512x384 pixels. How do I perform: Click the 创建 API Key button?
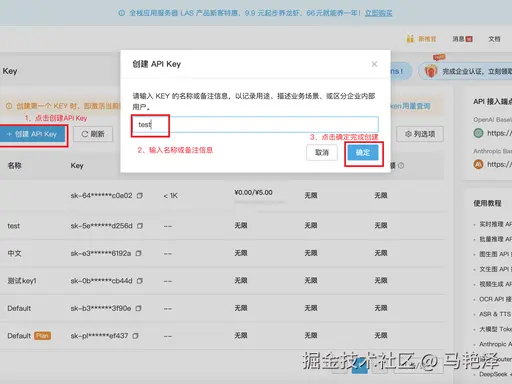tap(33, 134)
